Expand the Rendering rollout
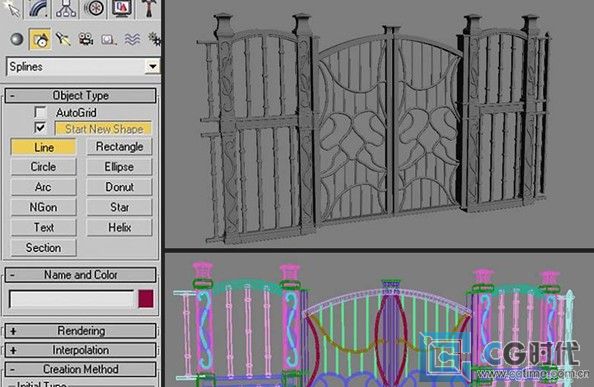Viewport: 594px width, 387px height. [80, 331]
